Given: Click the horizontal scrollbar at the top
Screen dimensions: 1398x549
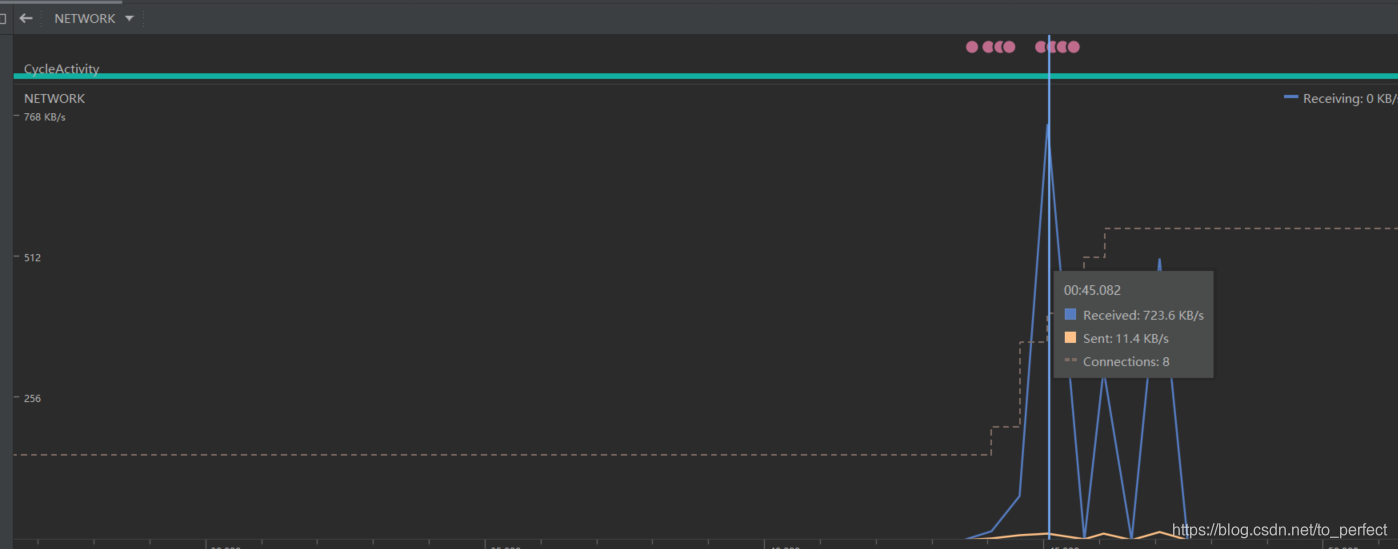Looking at the screenshot, I should coord(61,2).
